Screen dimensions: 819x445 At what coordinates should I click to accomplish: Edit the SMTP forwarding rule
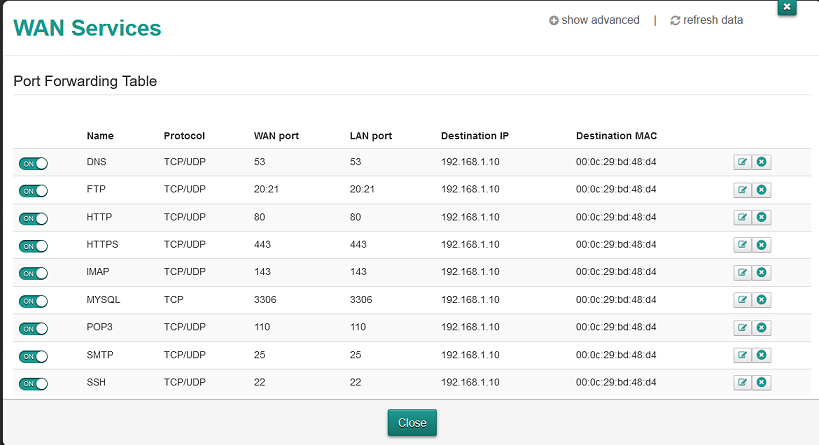click(x=742, y=355)
